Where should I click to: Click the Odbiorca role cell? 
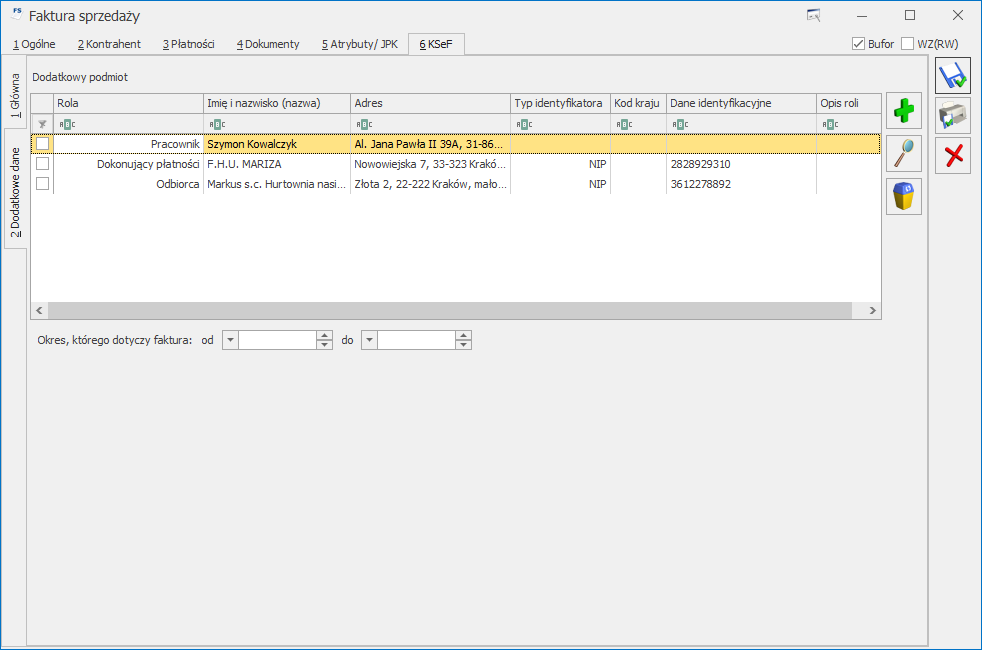point(128,184)
